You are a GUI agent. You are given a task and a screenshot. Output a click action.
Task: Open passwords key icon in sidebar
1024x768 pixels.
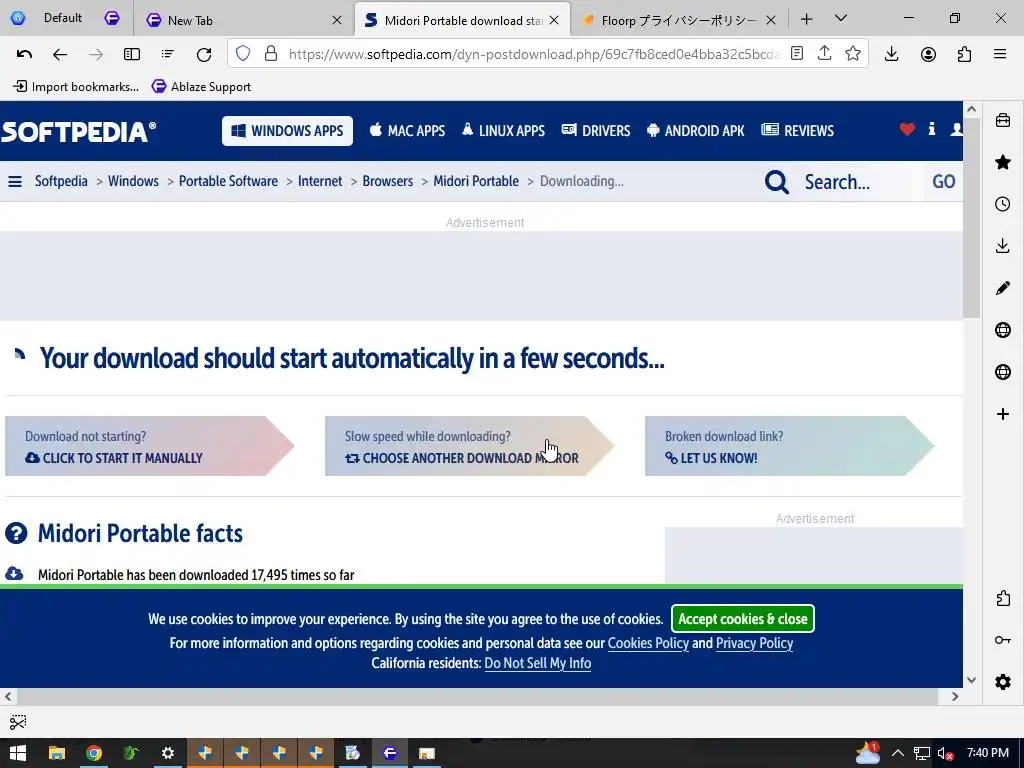click(x=1003, y=640)
